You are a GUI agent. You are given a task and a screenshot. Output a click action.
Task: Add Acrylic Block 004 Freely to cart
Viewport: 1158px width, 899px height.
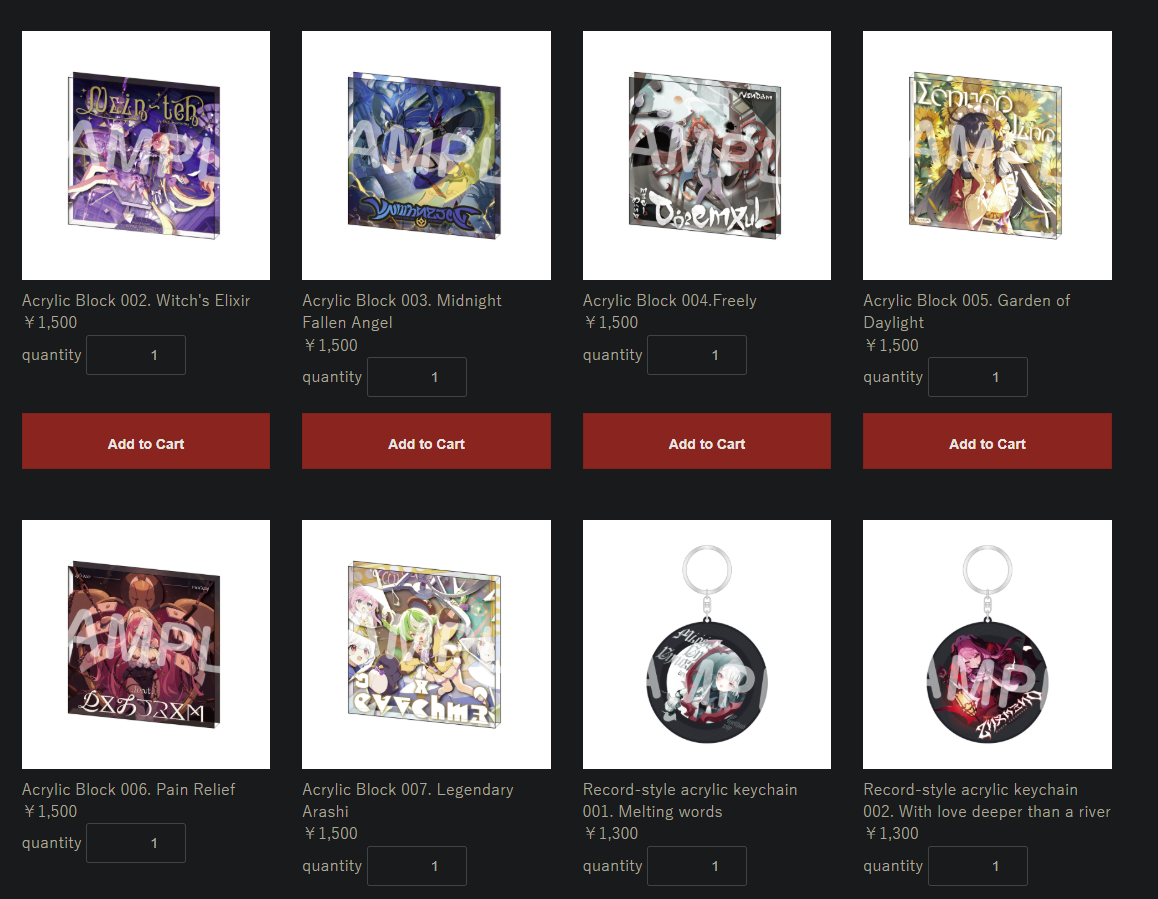coord(707,441)
